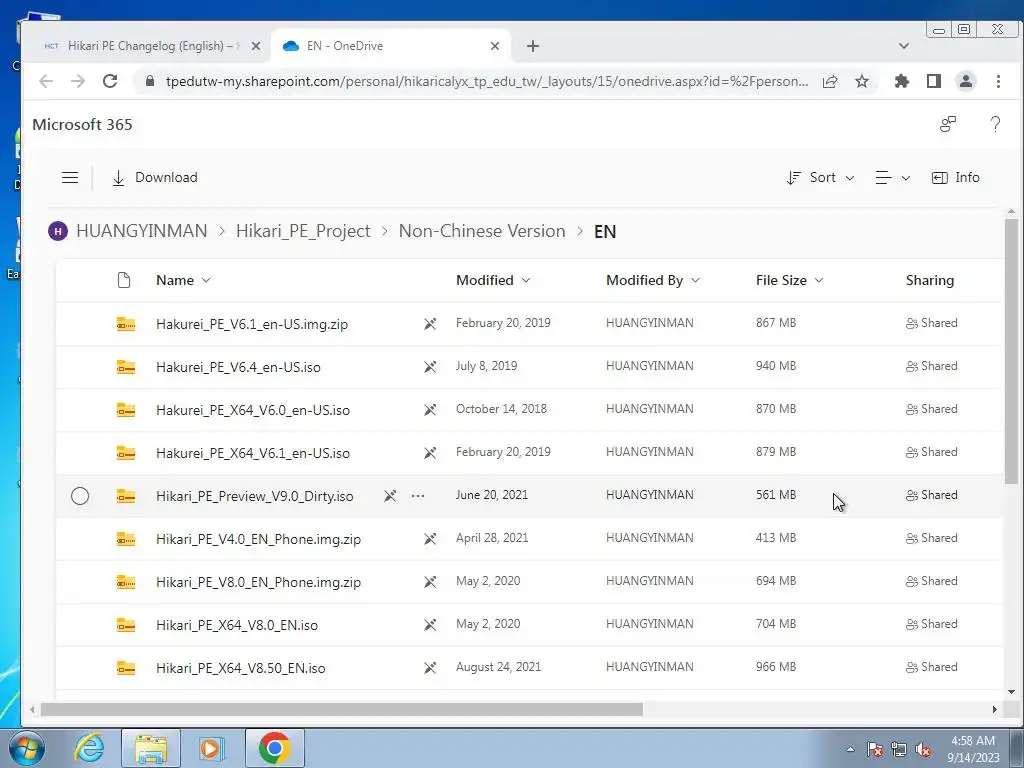Go to Hikari_PE_Project breadcrumb folder
The image size is (1024, 768).
click(303, 231)
